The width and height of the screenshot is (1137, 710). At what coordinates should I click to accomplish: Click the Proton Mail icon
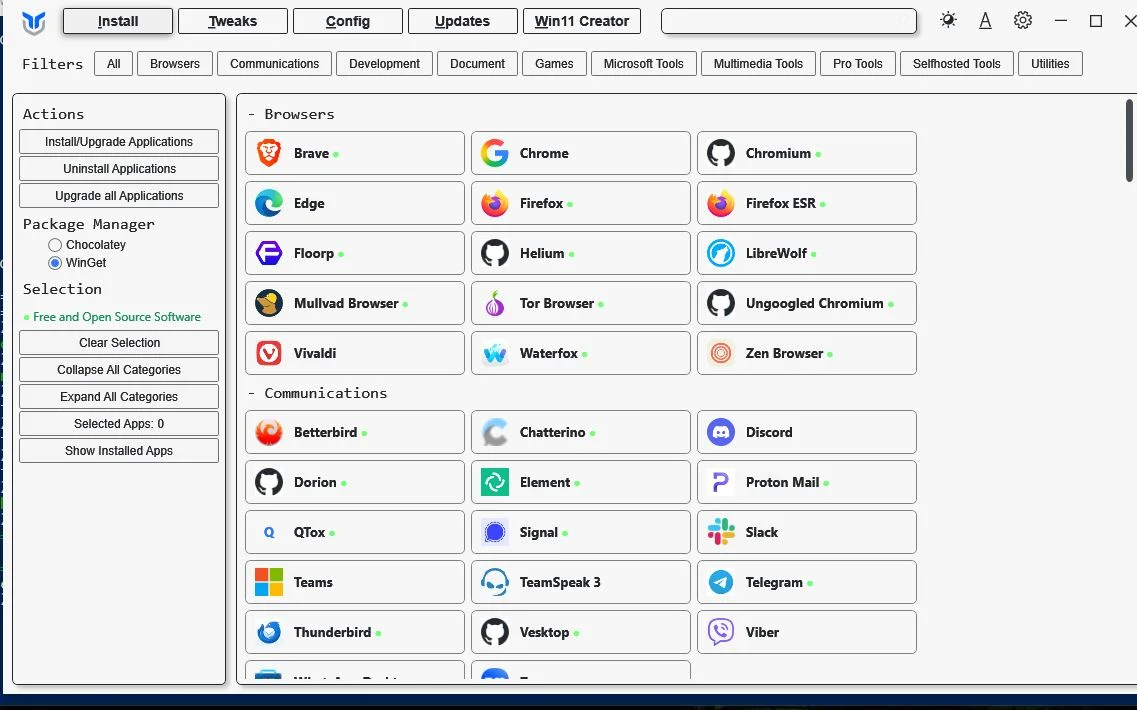(x=721, y=482)
